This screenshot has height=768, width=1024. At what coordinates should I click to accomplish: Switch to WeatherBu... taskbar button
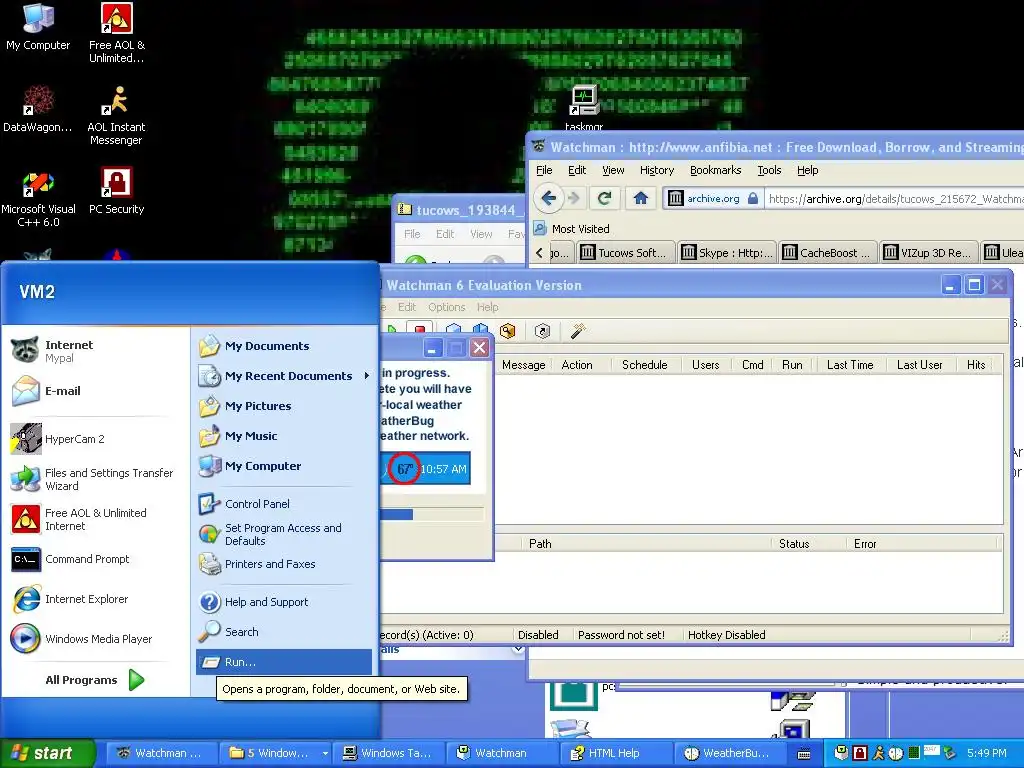pyautogui.click(x=729, y=753)
